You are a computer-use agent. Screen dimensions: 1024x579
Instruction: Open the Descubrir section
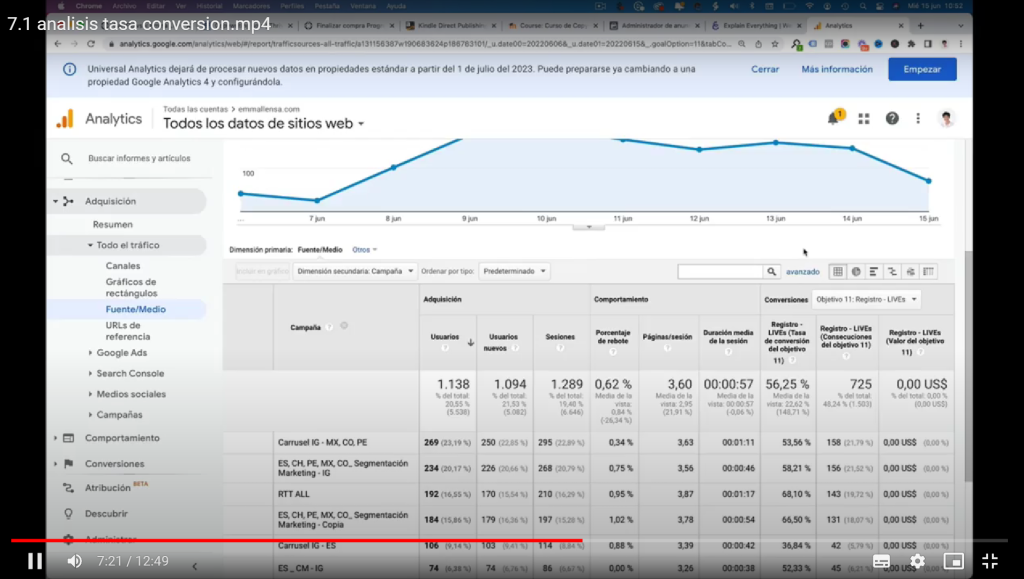coord(106,514)
